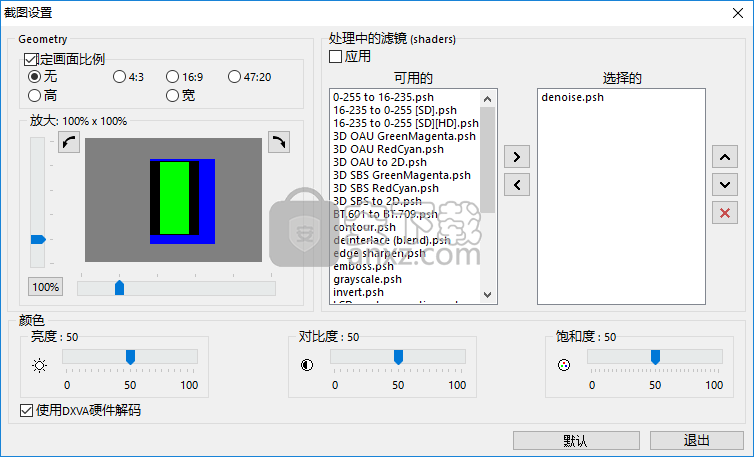Select the 高 radio option
Viewport: 754px width, 457px height.
pos(34,95)
